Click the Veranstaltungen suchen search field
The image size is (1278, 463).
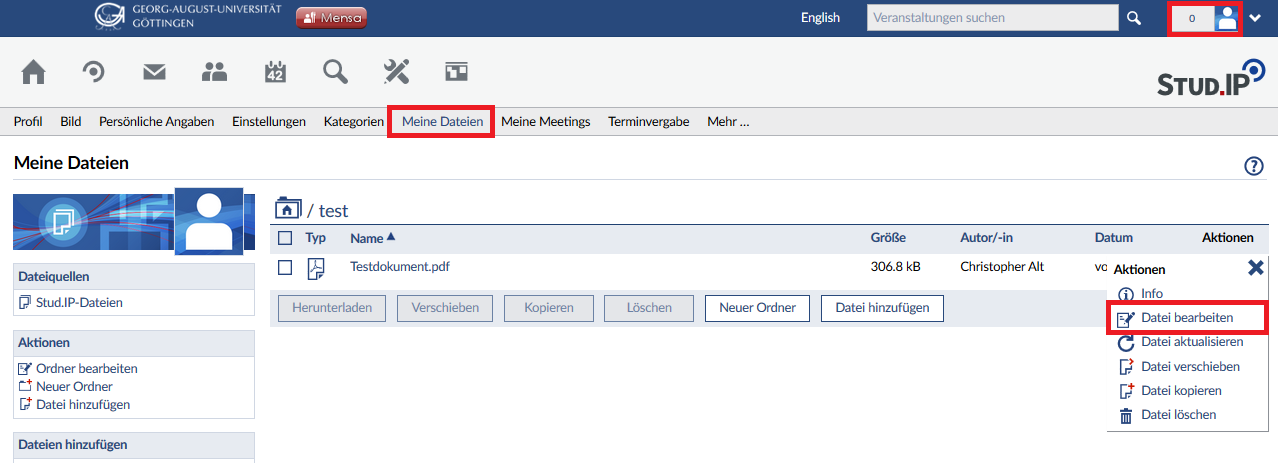click(991, 18)
